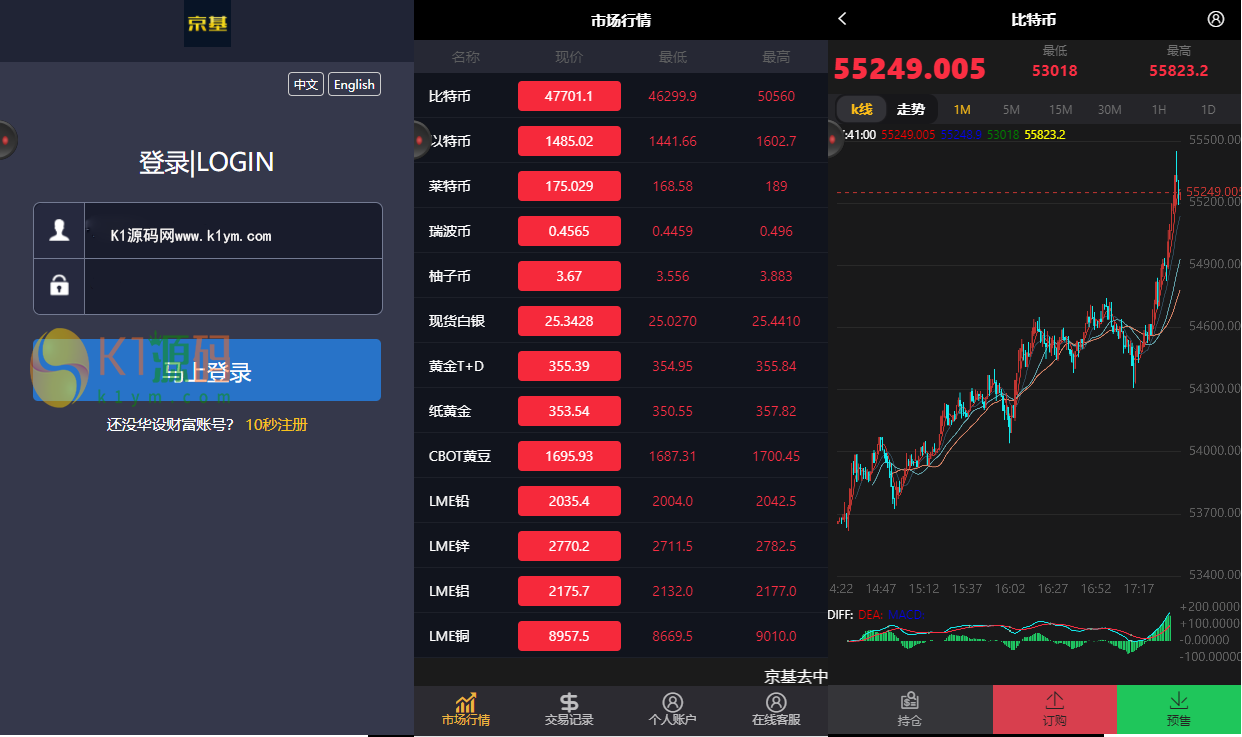Click the 莱特币 name in market list
The height and width of the screenshot is (737, 1242).
450,186
